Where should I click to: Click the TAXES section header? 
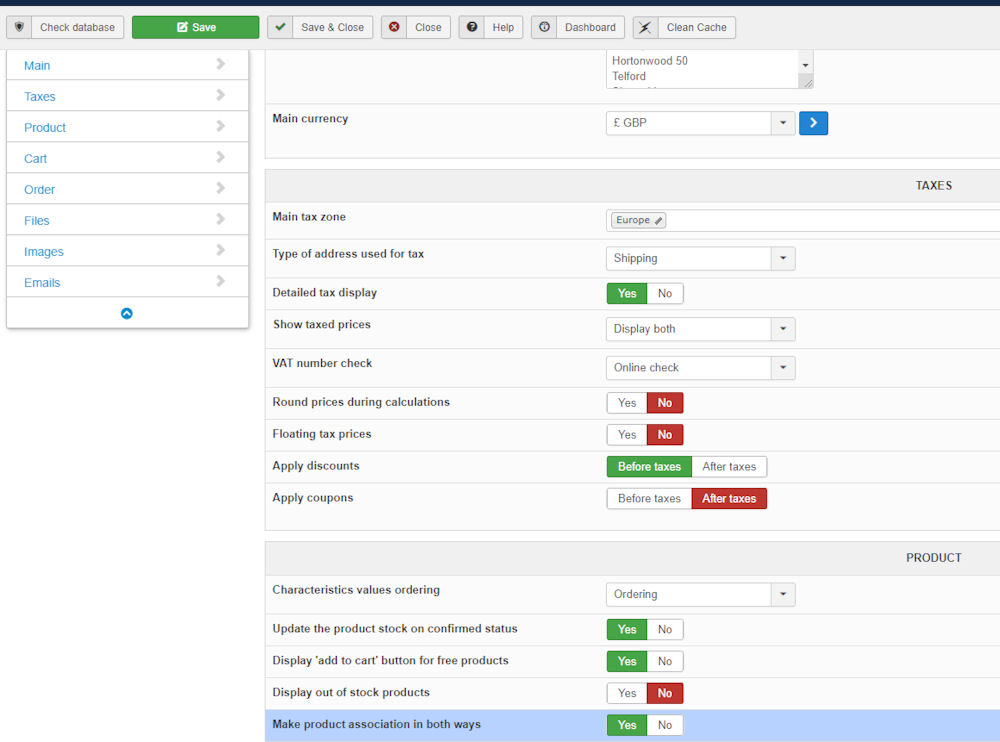tap(934, 186)
